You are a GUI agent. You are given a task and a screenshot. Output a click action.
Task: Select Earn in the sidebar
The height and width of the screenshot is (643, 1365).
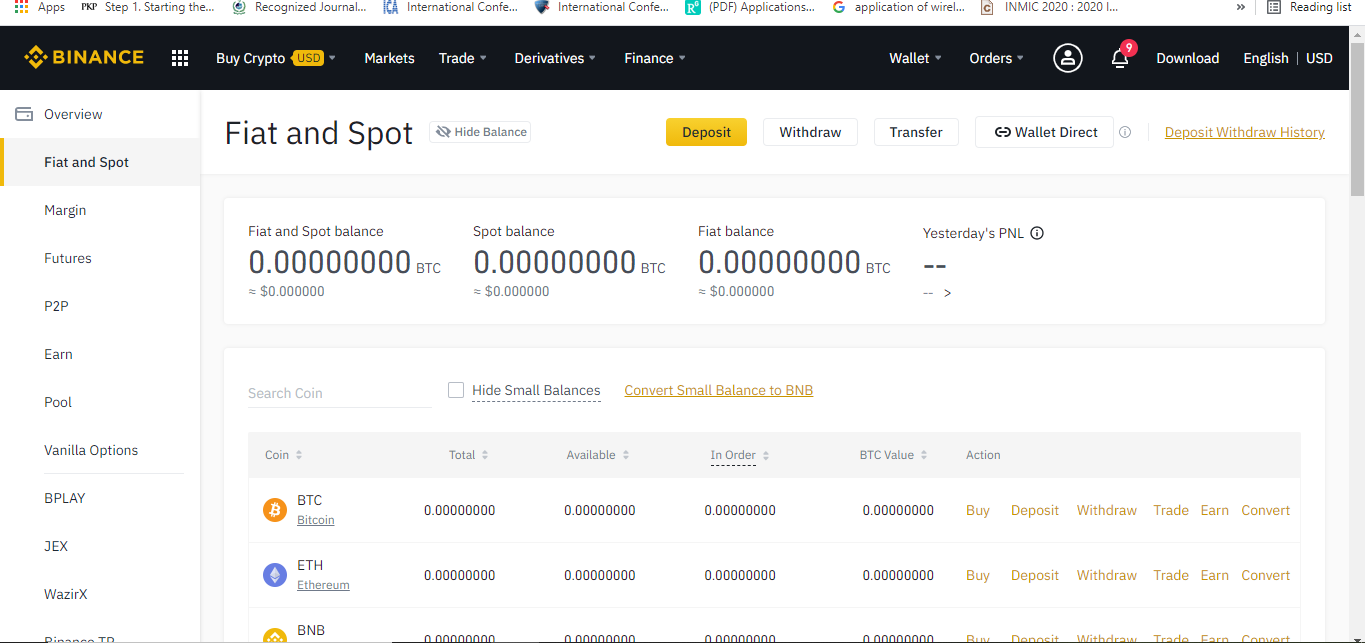pyautogui.click(x=100, y=354)
